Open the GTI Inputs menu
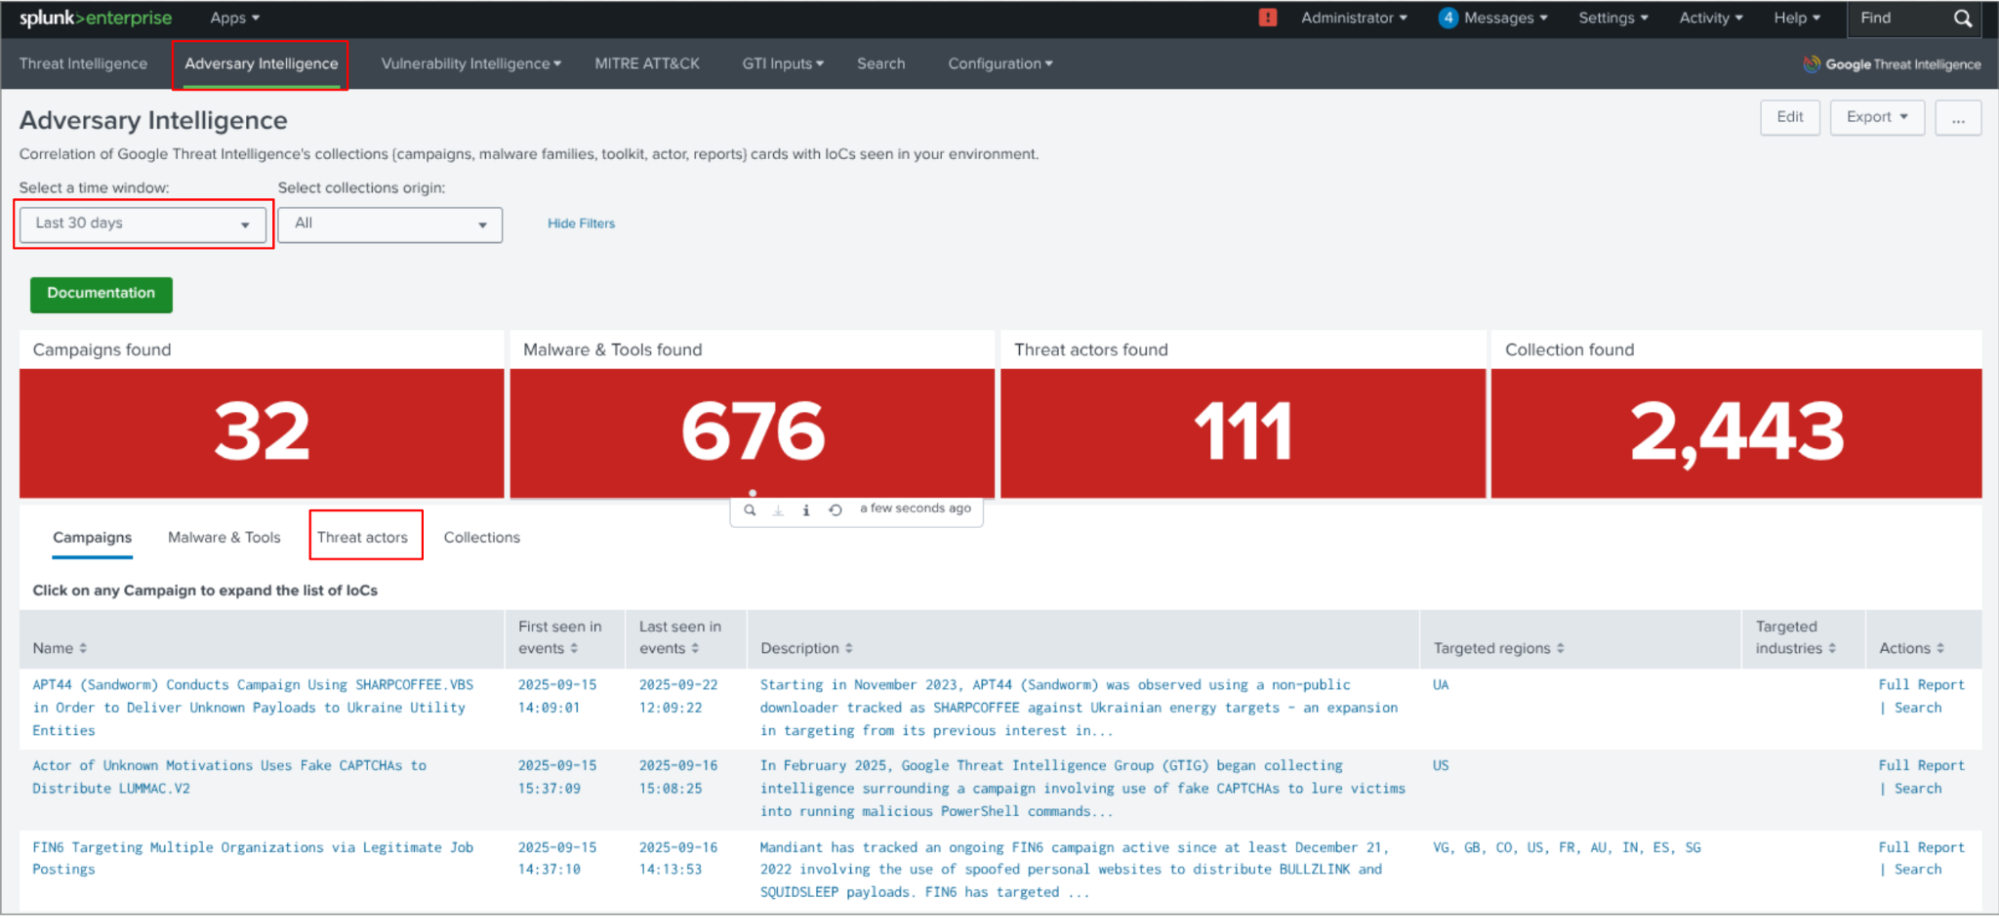The image size is (1999, 919). tap(783, 64)
